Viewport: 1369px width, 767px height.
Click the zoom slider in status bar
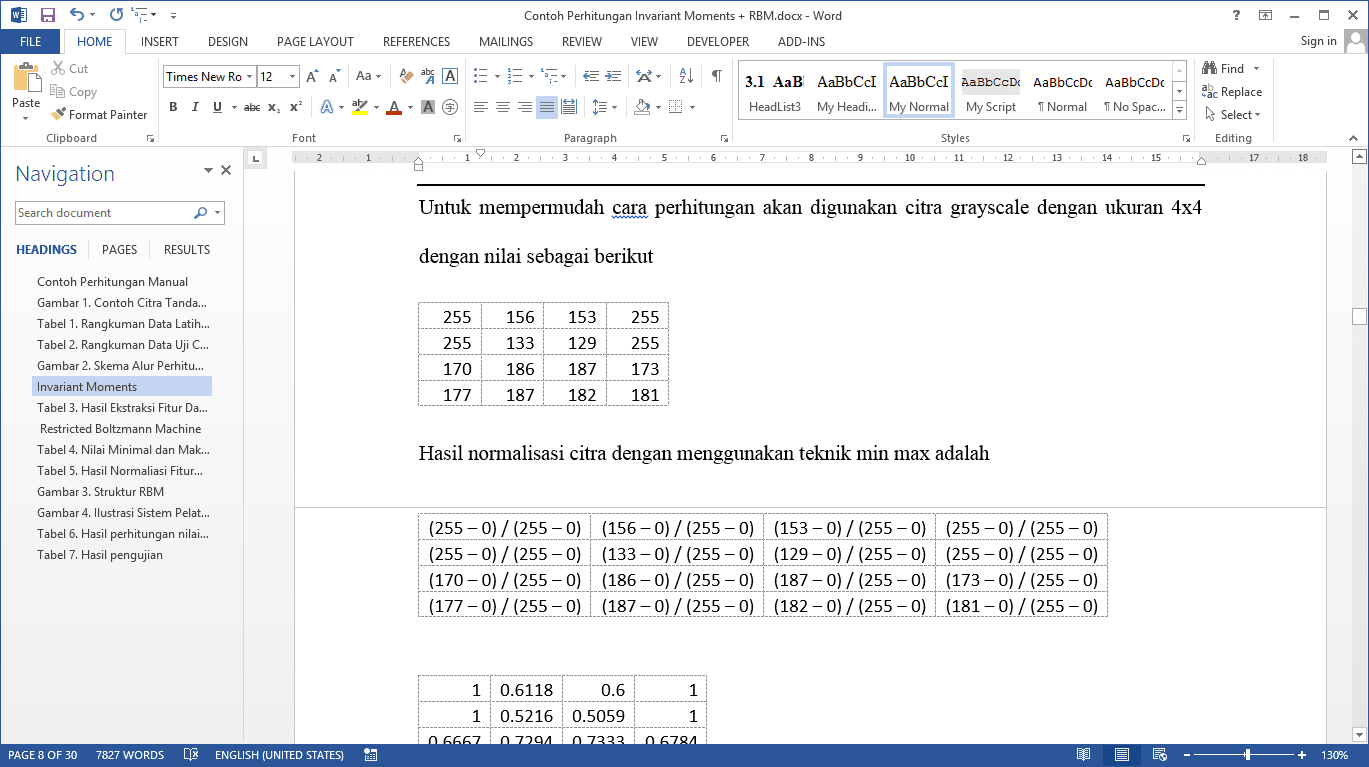(x=1247, y=755)
